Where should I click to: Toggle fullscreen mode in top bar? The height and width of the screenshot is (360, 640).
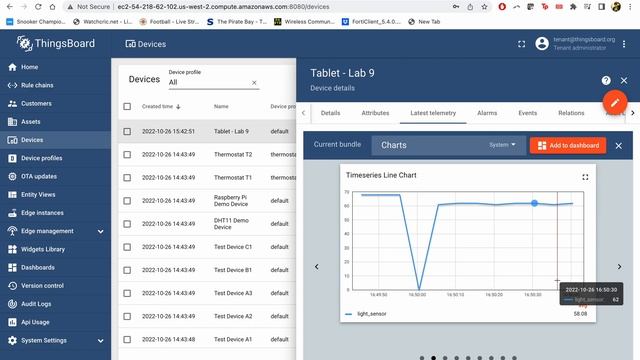(521, 44)
